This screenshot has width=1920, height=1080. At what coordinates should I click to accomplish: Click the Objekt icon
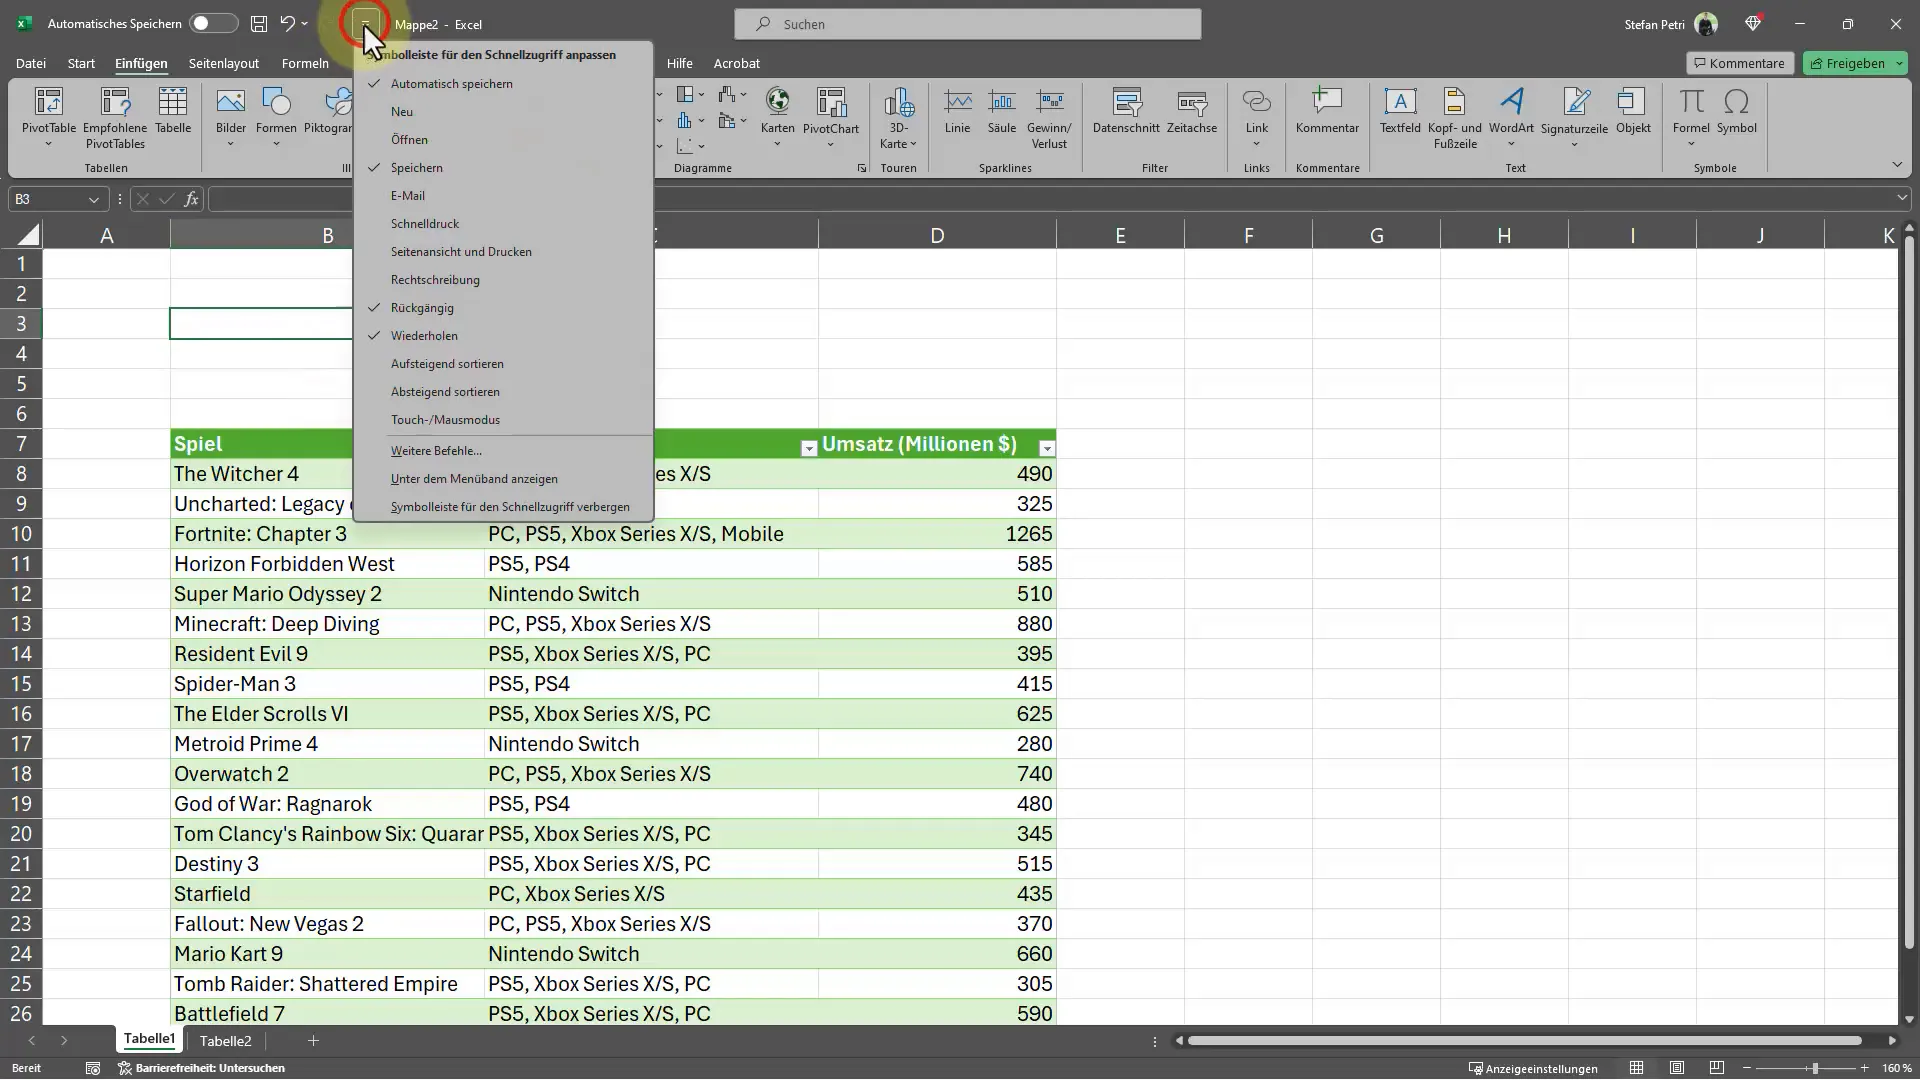1633,110
